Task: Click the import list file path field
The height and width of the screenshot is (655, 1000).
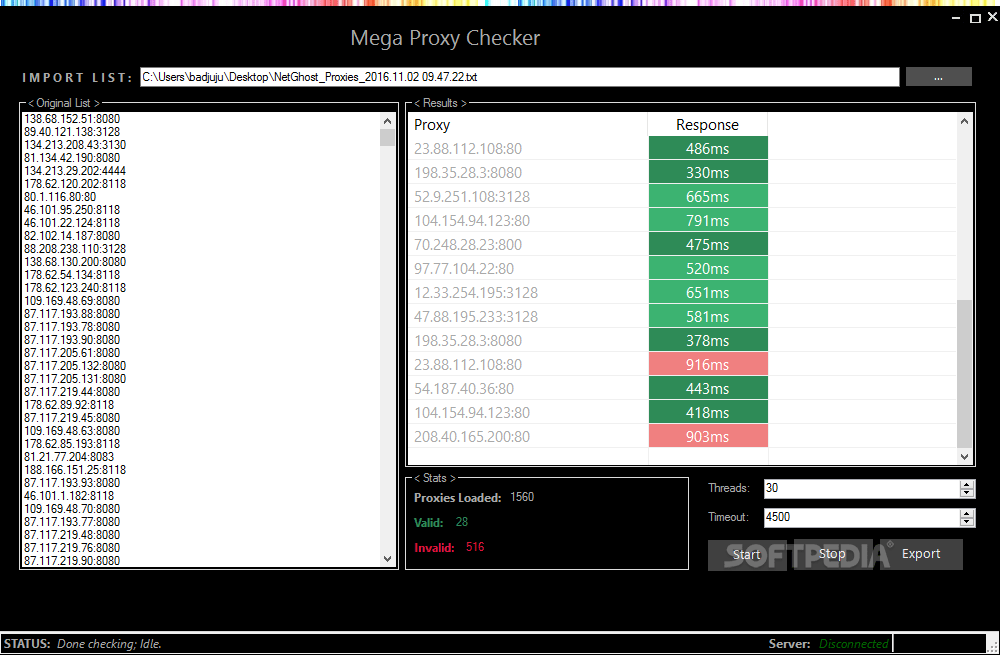Action: 519,77
